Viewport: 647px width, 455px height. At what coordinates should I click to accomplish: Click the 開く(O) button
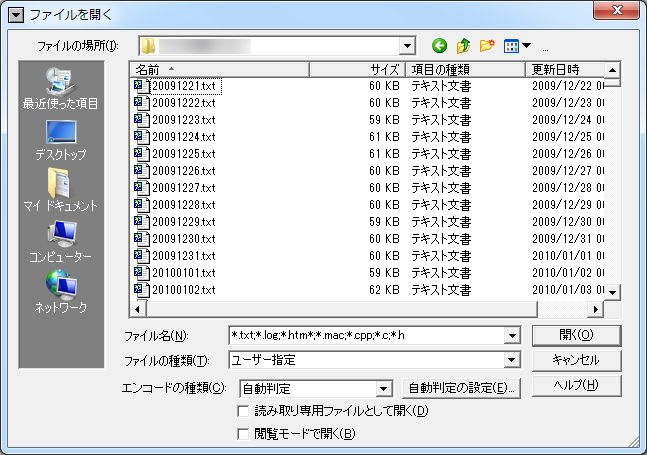[576, 335]
